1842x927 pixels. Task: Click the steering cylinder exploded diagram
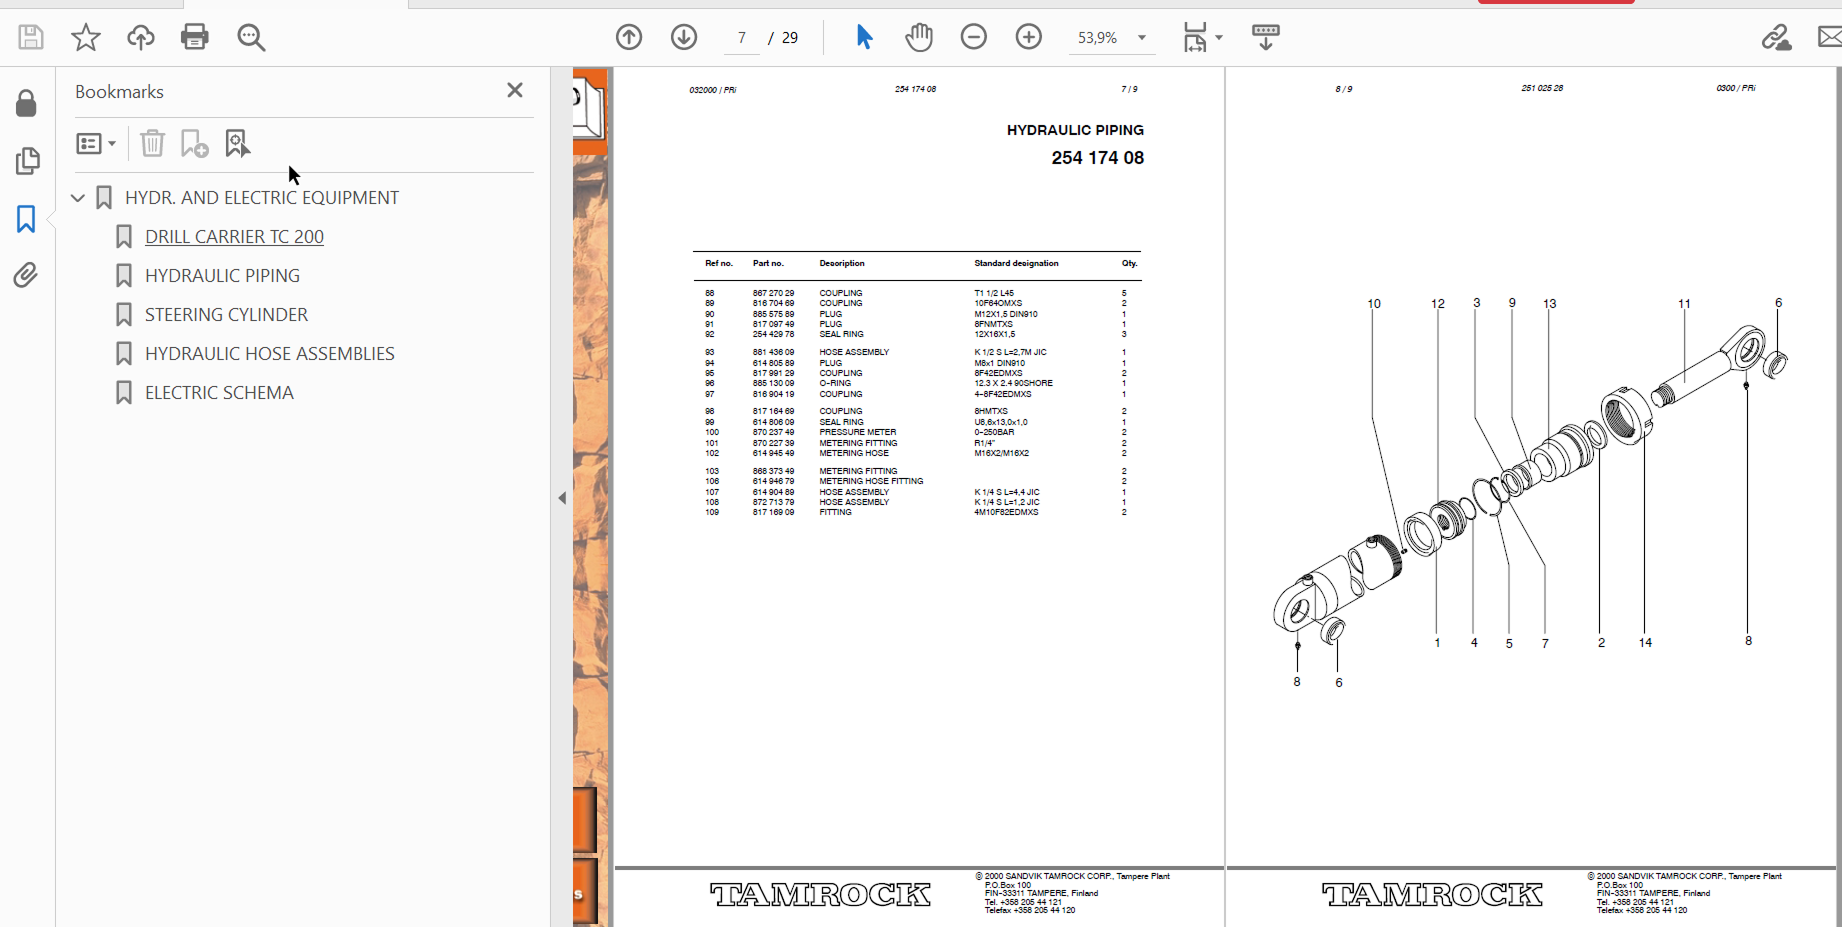coord(1530,490)
